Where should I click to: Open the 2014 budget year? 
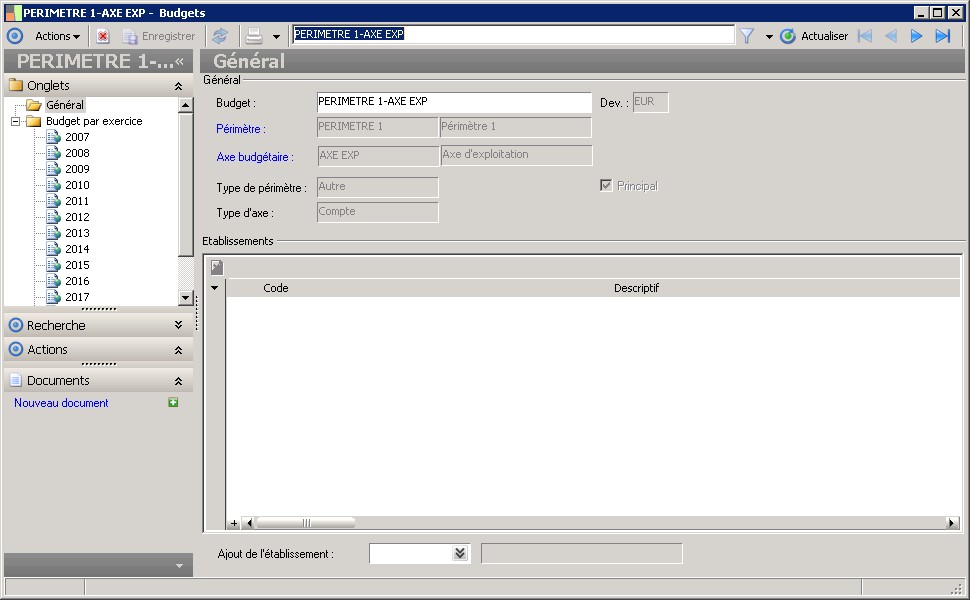coord(77,249)
